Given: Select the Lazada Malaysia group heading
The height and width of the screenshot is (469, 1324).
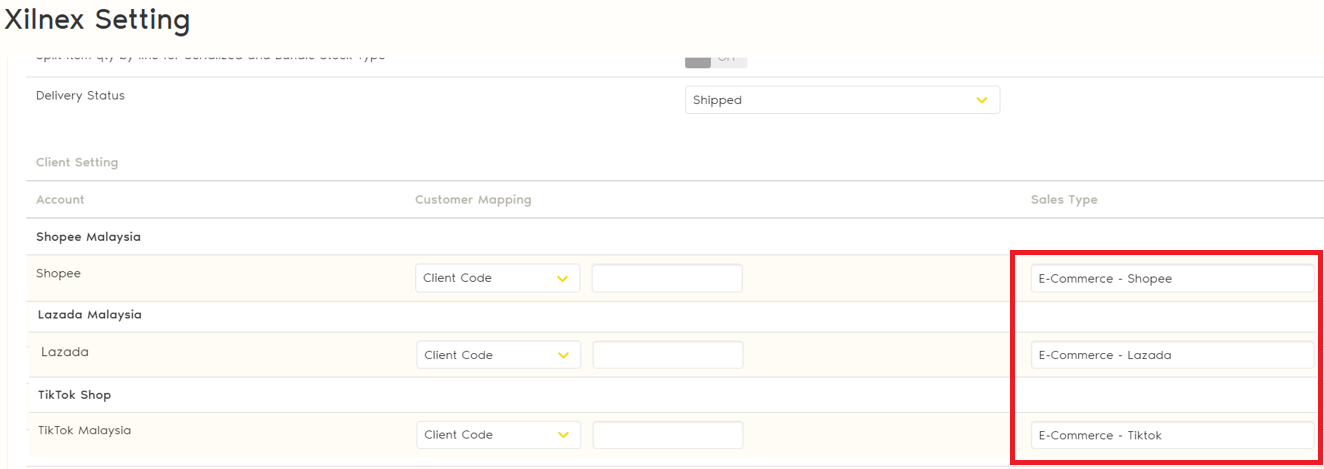Looking at the screenshot, I should (x=90, y=315).
